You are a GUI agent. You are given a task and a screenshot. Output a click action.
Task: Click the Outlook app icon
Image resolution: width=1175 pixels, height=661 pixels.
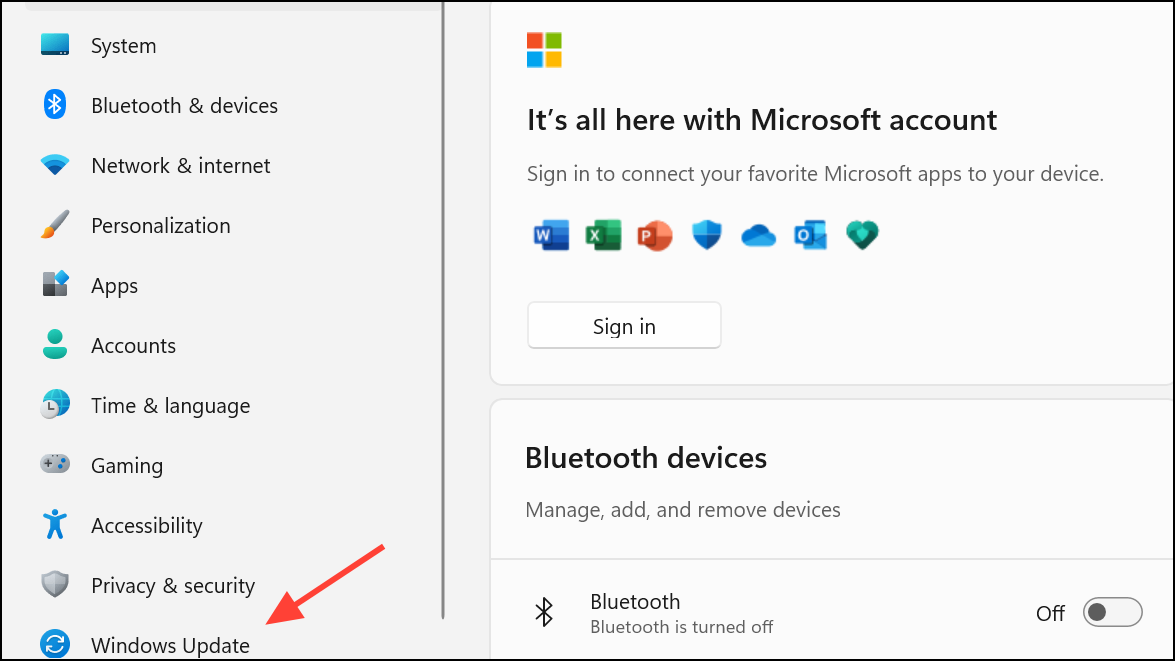(810, 235)
